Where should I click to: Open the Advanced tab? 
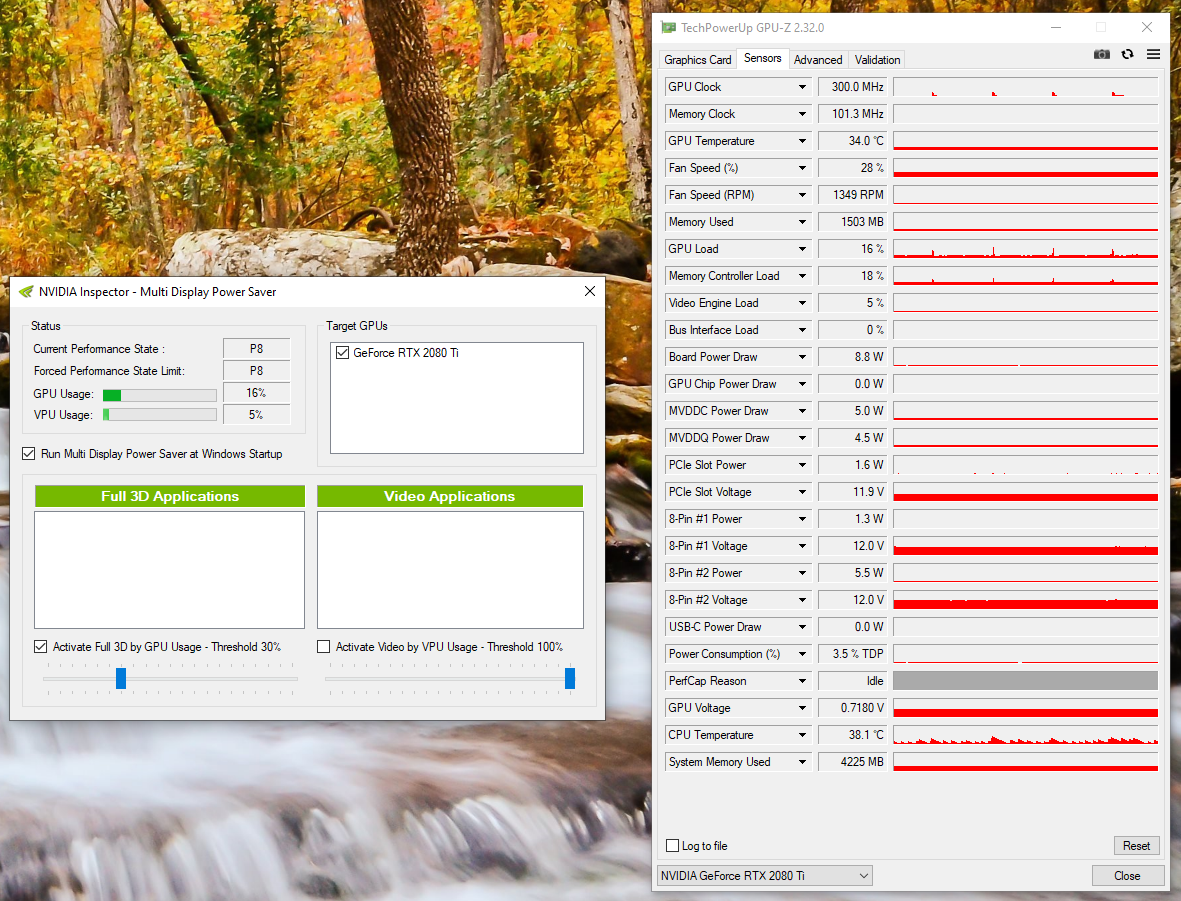[818, 60]
